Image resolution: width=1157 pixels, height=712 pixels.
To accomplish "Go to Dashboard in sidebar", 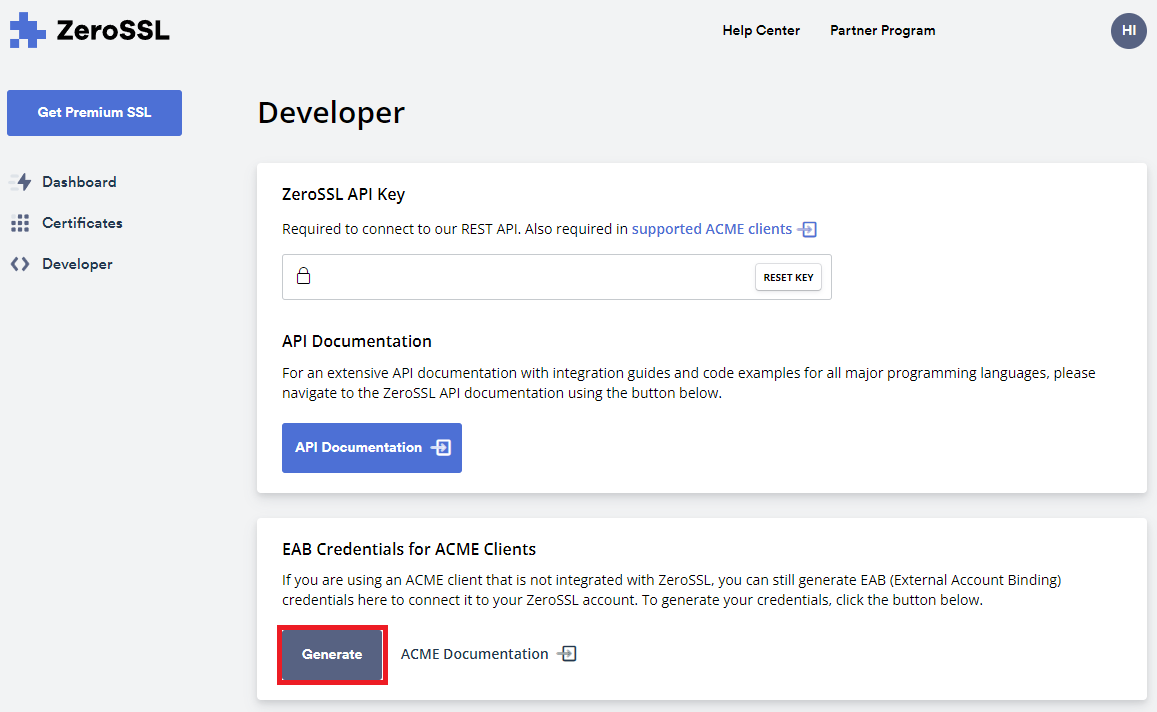I will pos(79,182).
